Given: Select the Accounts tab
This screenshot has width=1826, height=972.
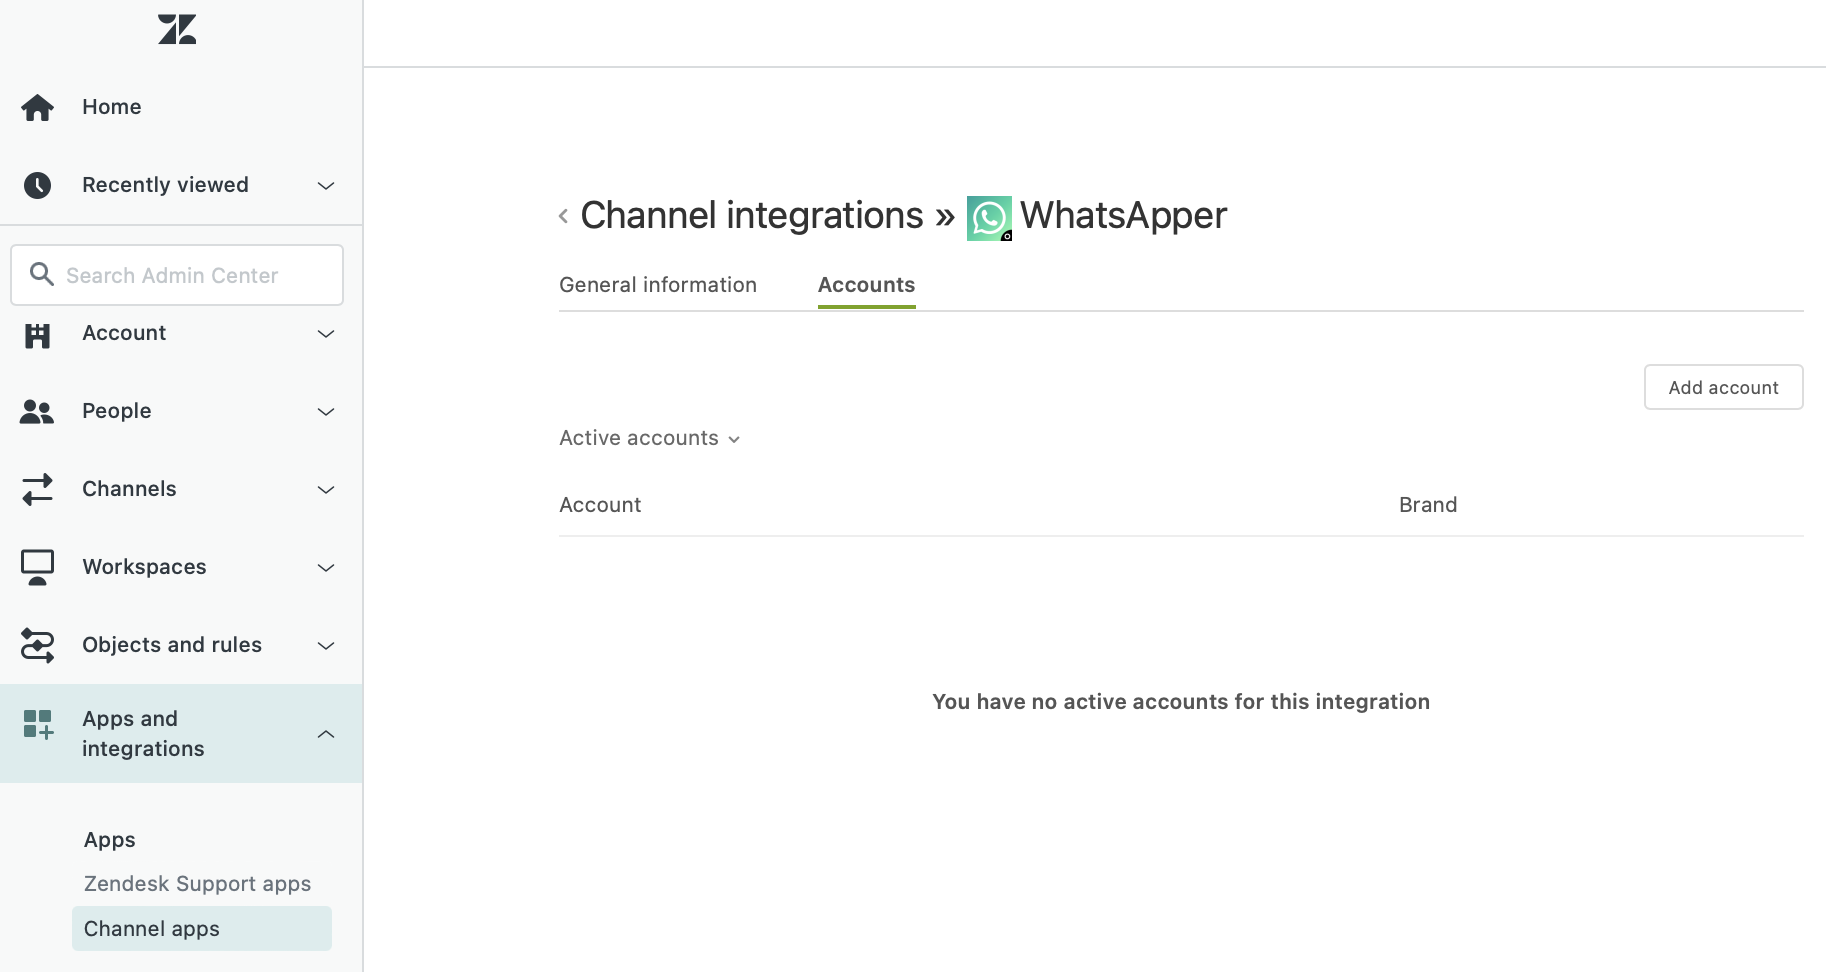Looking at the screenshot, I should 866,285.
